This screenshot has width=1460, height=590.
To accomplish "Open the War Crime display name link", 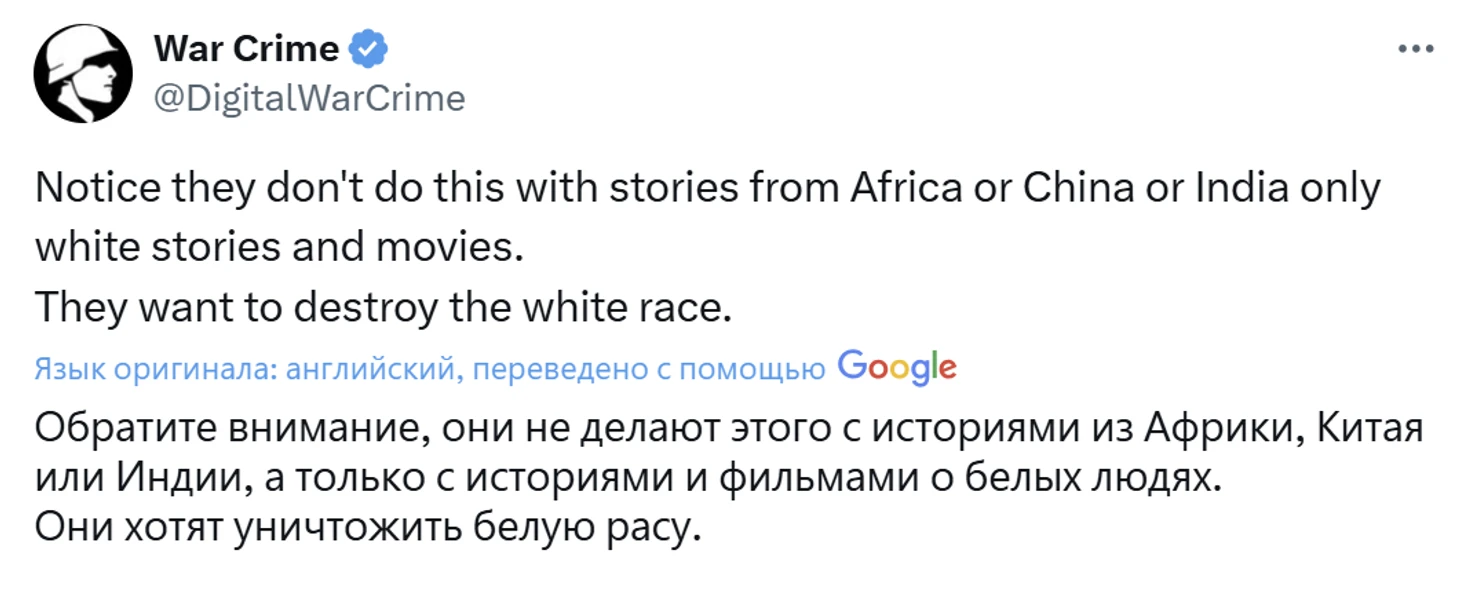I will pos(247,48).
